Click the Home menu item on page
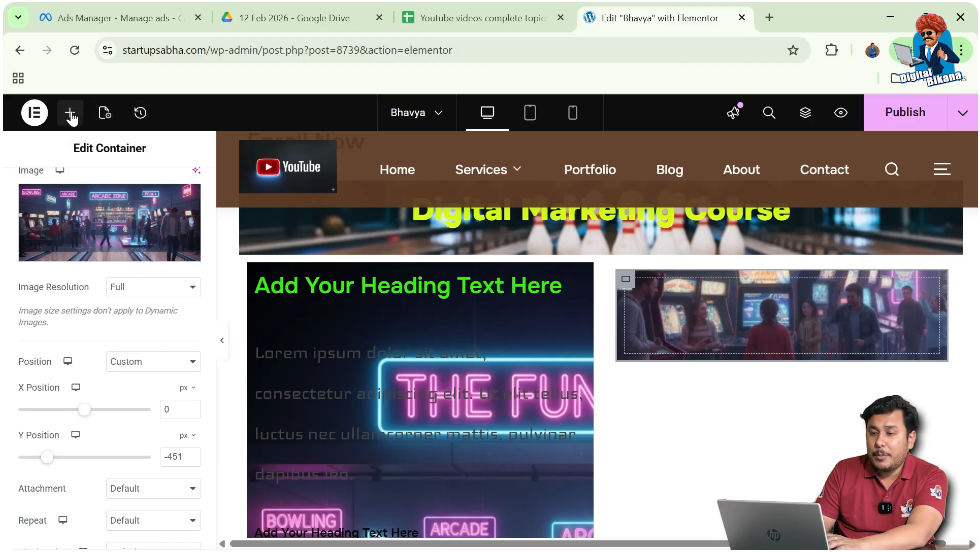The image size is (980, 552). [397, 169]
